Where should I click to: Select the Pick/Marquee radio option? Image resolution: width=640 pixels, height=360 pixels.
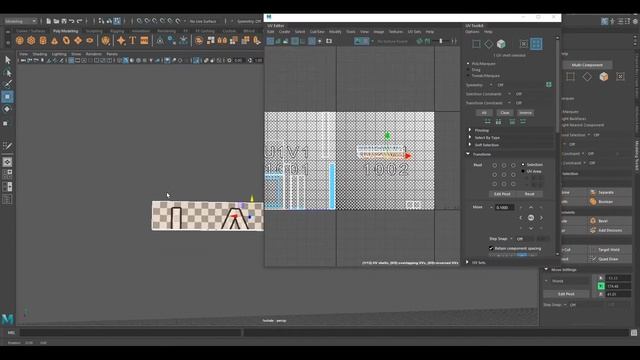[468, 64]
